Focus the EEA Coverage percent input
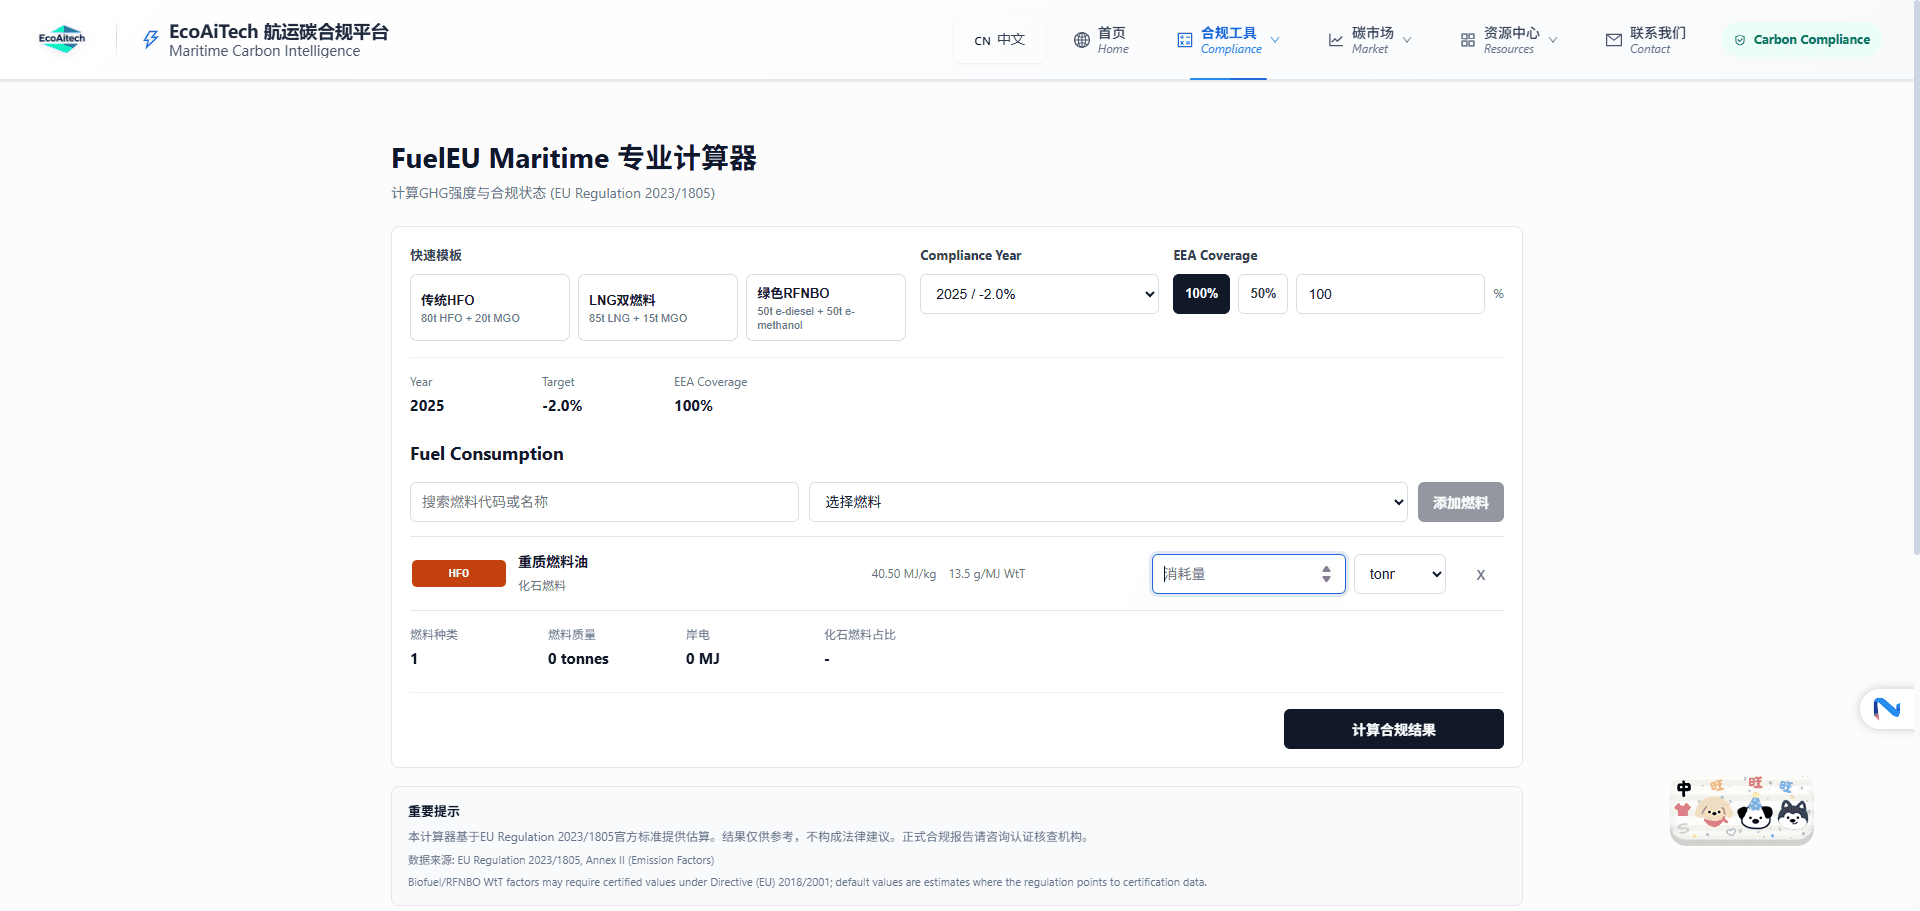 (1390, 294)
